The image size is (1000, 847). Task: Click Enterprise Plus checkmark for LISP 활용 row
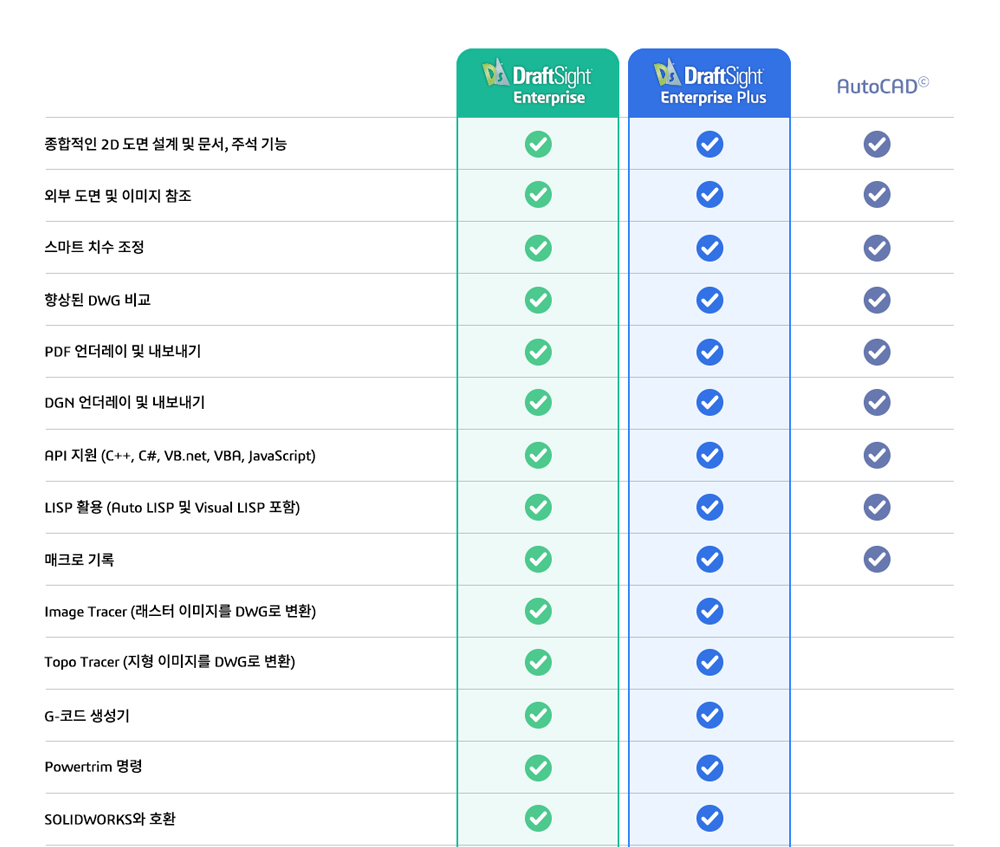point(710,507)
